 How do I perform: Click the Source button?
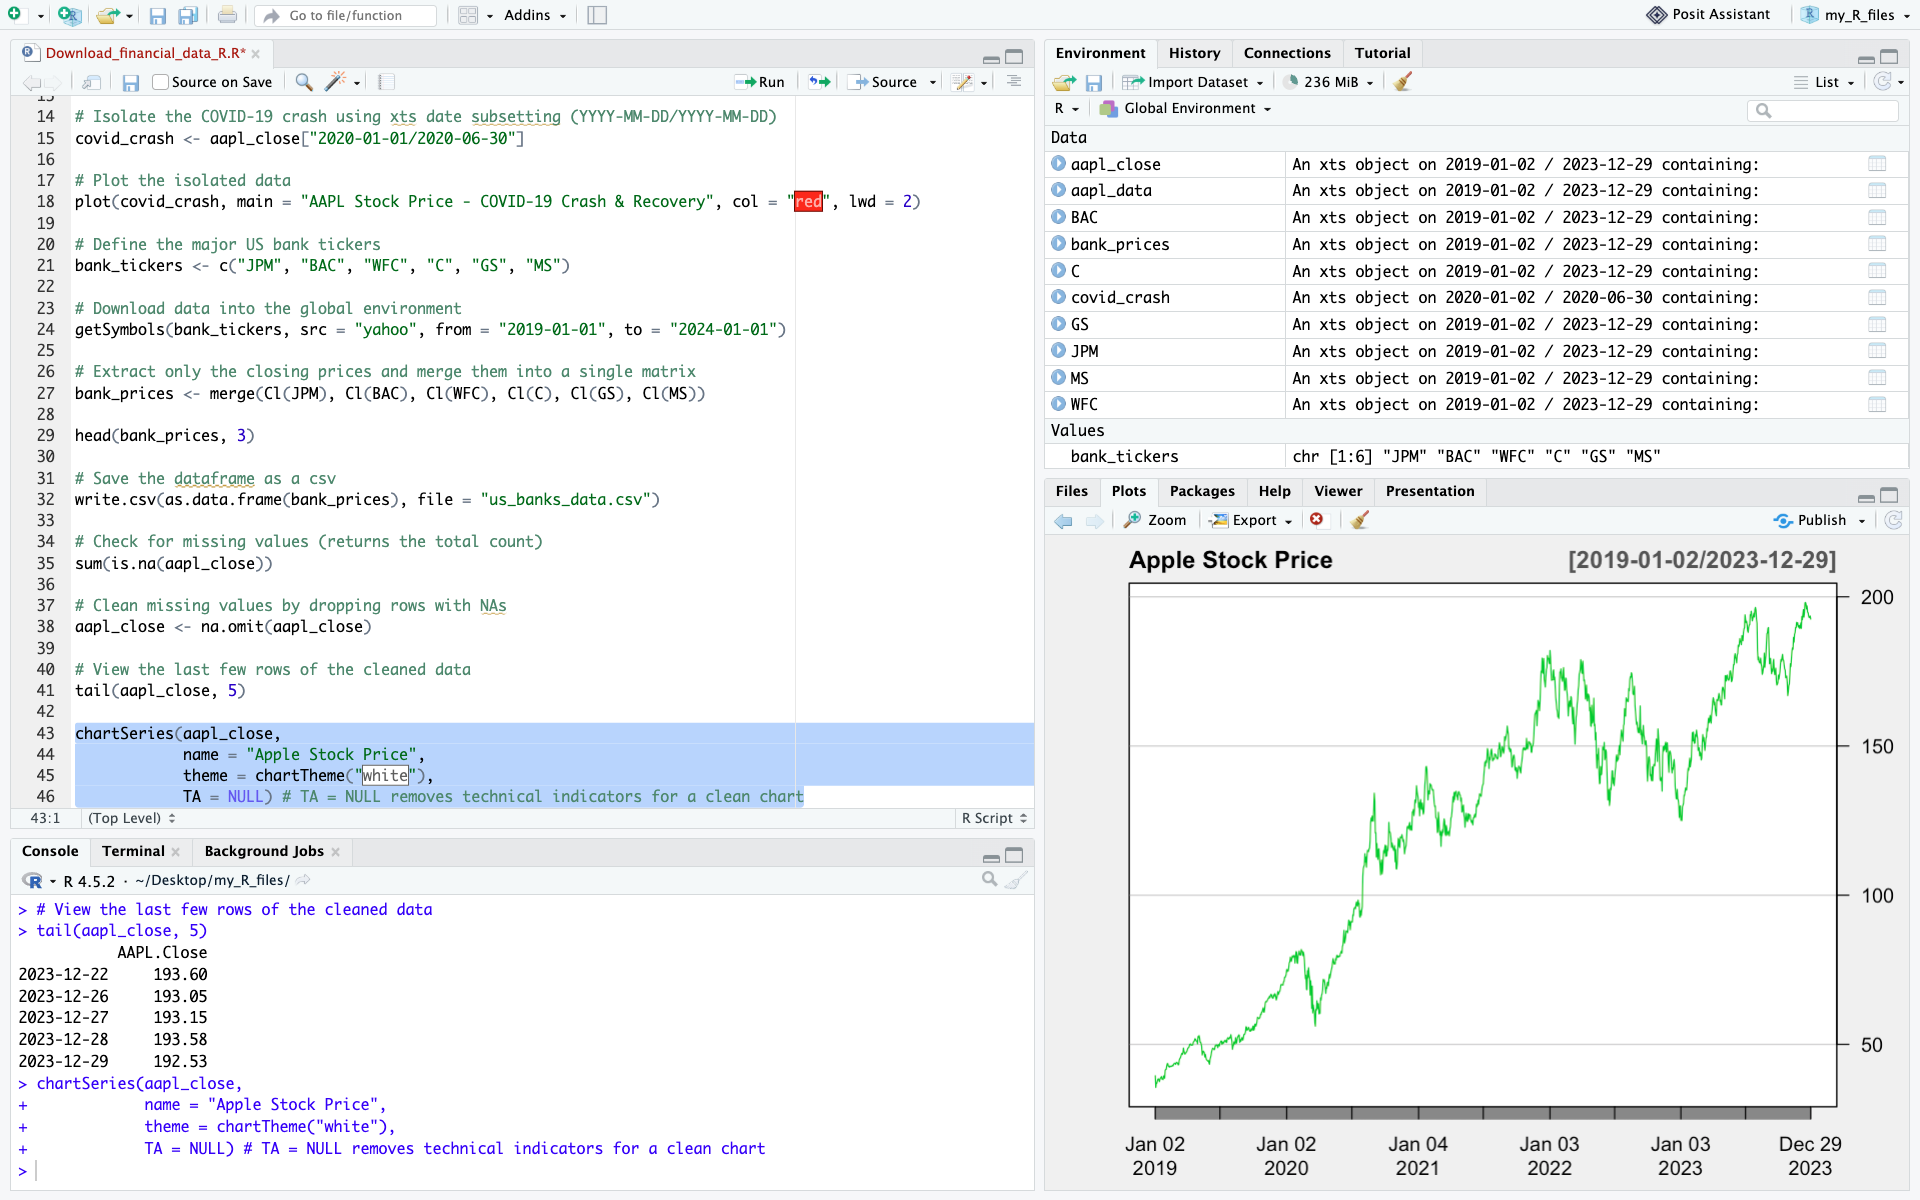point(883,82)
